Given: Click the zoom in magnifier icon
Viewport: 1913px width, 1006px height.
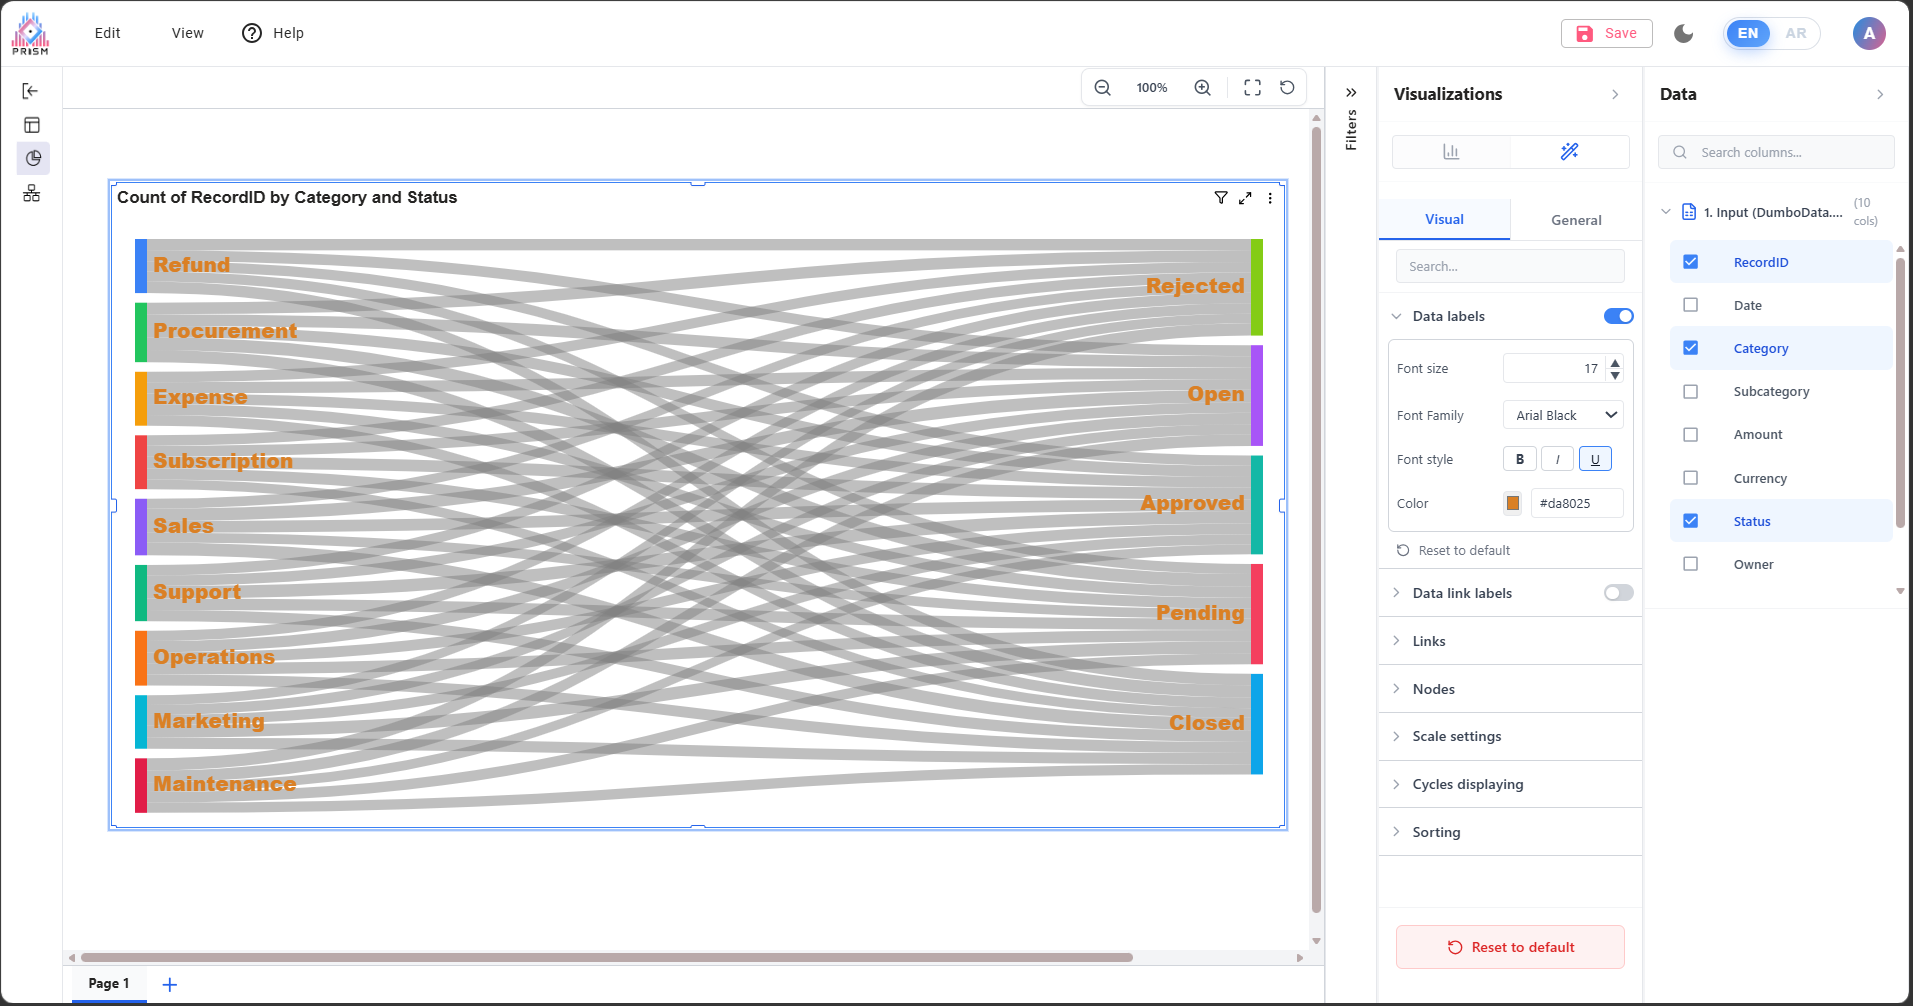Looking at the screenshot, I should pos(1202,88).
